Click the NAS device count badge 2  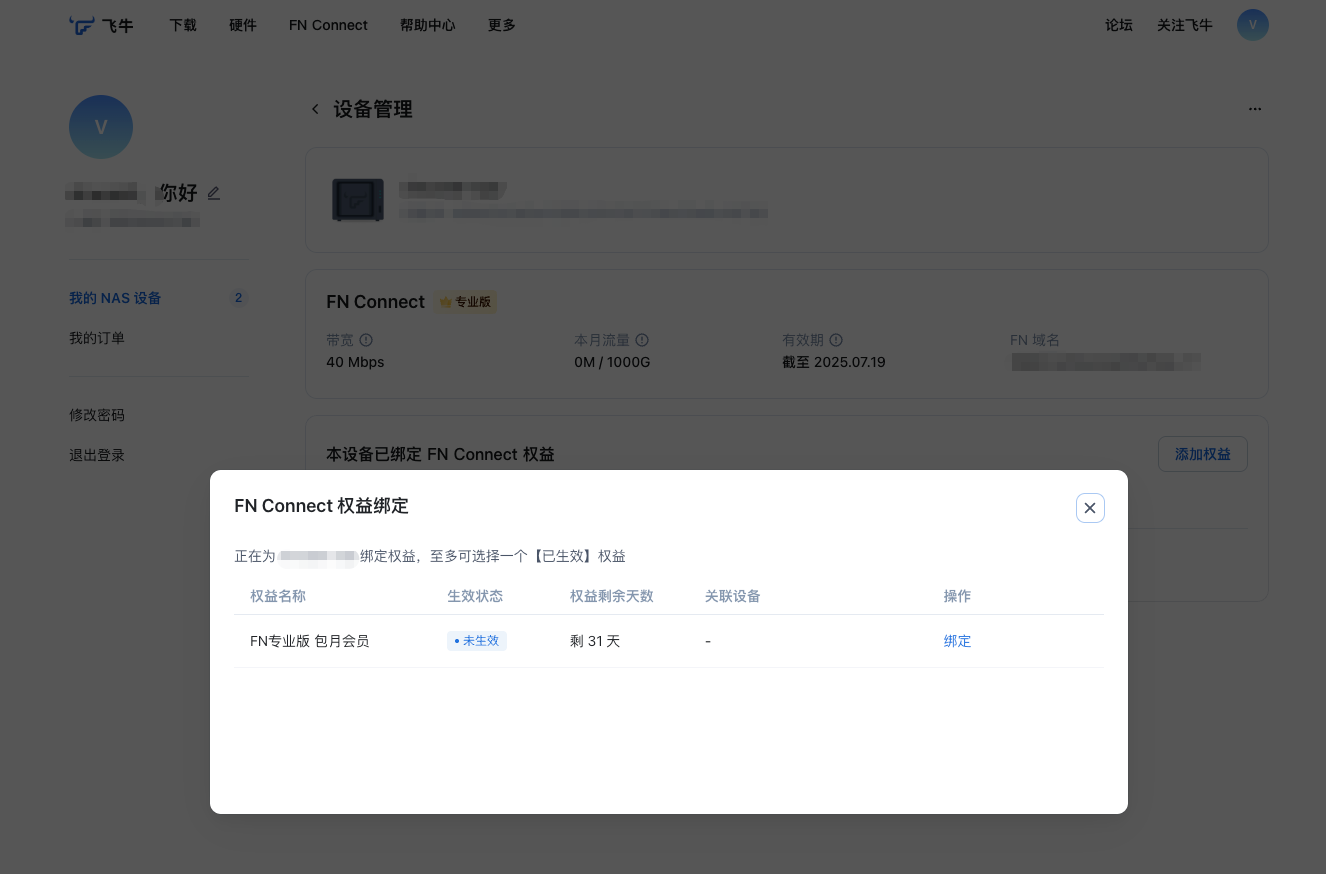[238, 298]
